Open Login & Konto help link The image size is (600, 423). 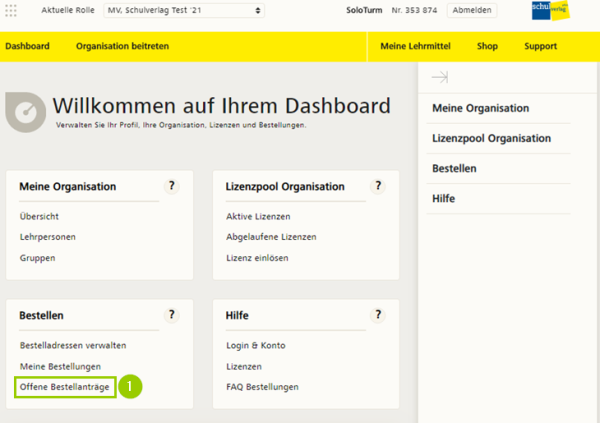(256, 345)
